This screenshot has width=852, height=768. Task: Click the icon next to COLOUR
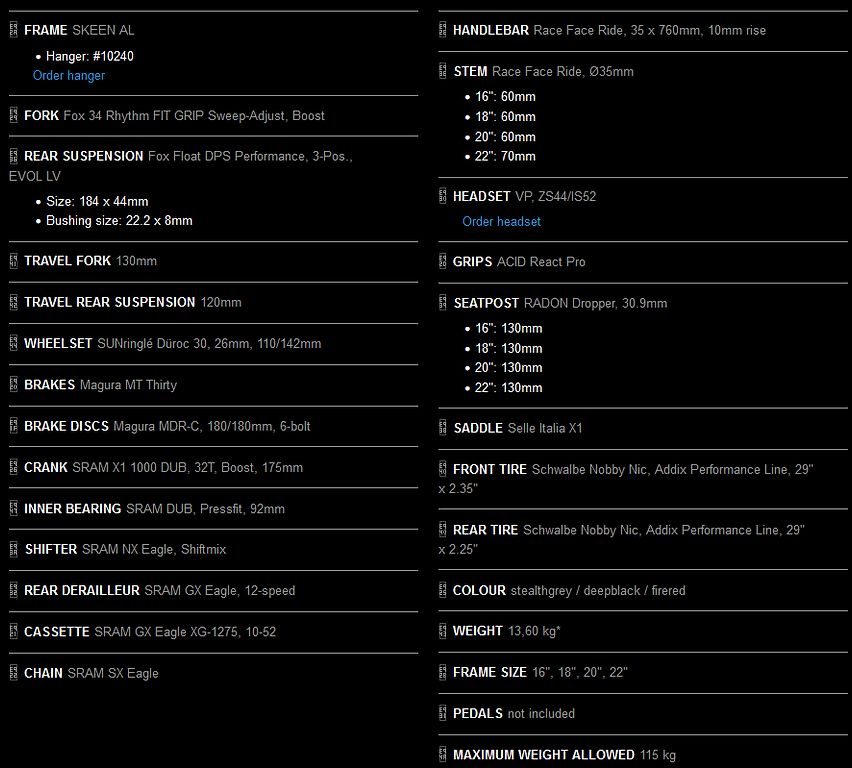pyautogui.click(x=443, y=590)
